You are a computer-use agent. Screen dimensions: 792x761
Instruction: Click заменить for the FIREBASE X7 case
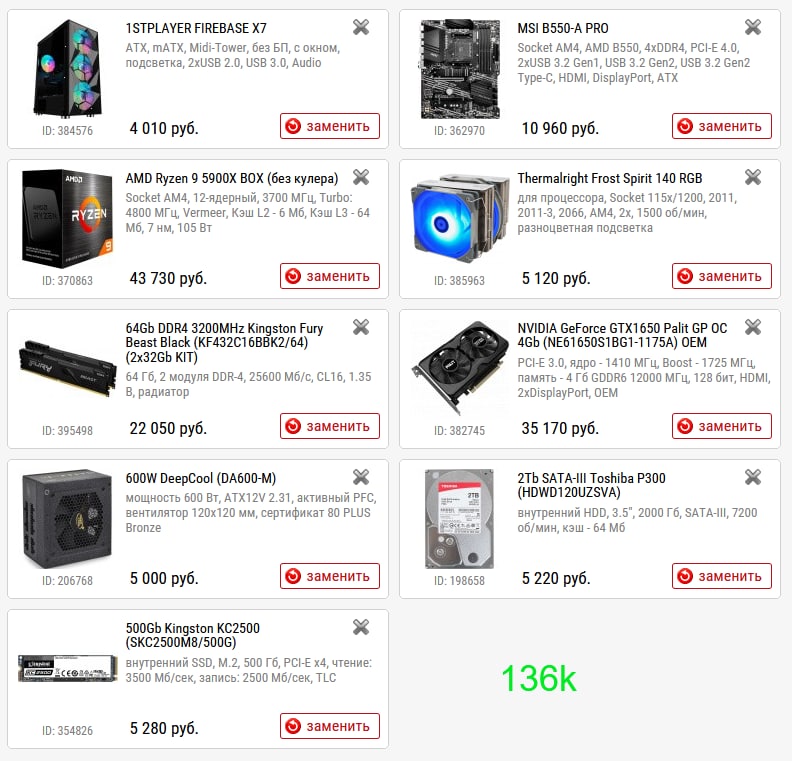330,126
